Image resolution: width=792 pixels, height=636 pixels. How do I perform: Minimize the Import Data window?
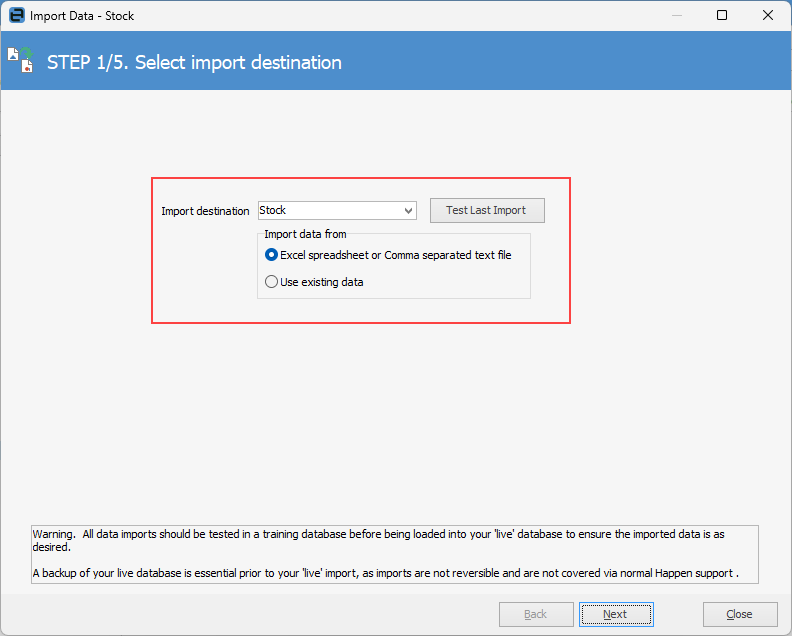point(676,16)
